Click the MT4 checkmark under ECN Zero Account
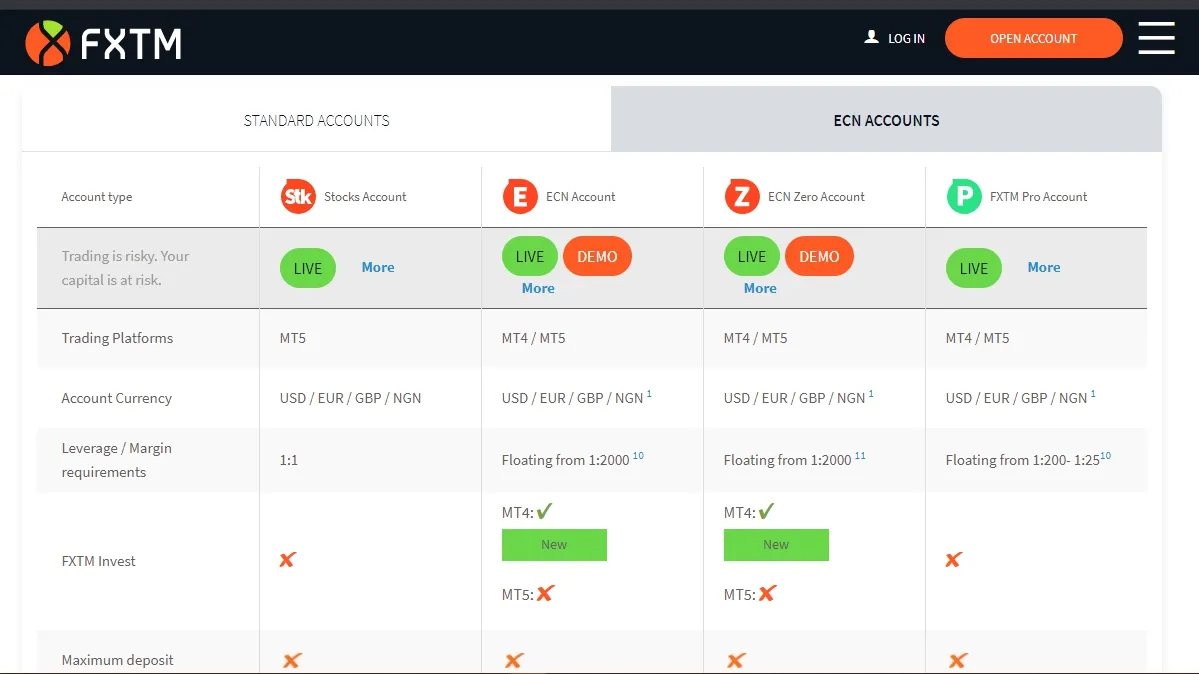 click(x=766, y=511)
